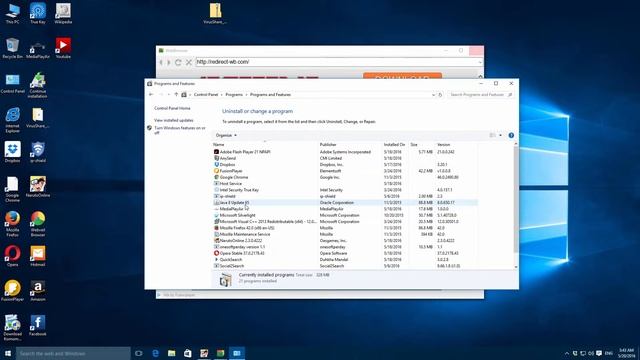Open Hotmail desktop shortcut

point(38,256)
